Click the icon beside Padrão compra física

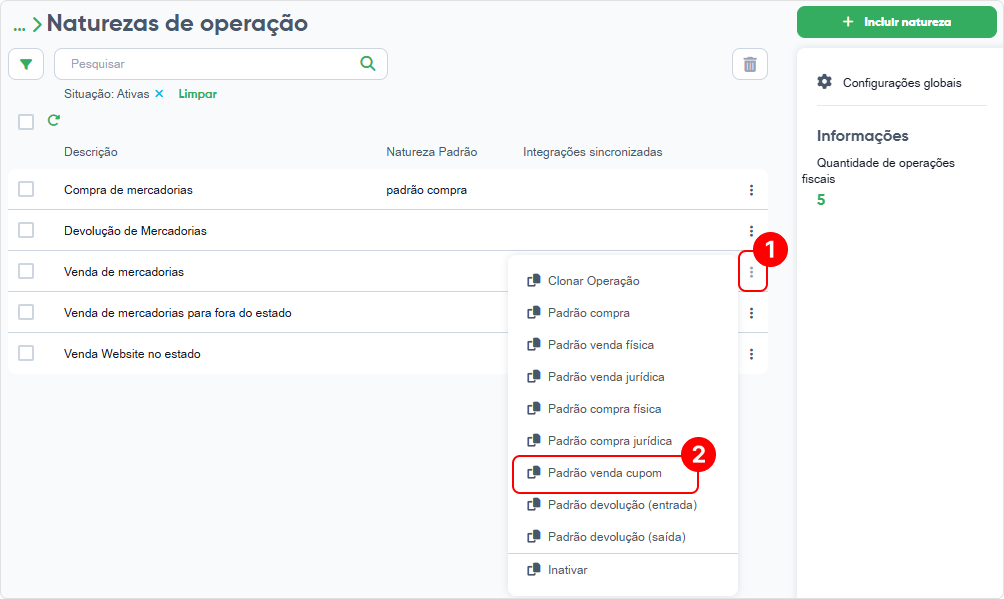point(533,409)
